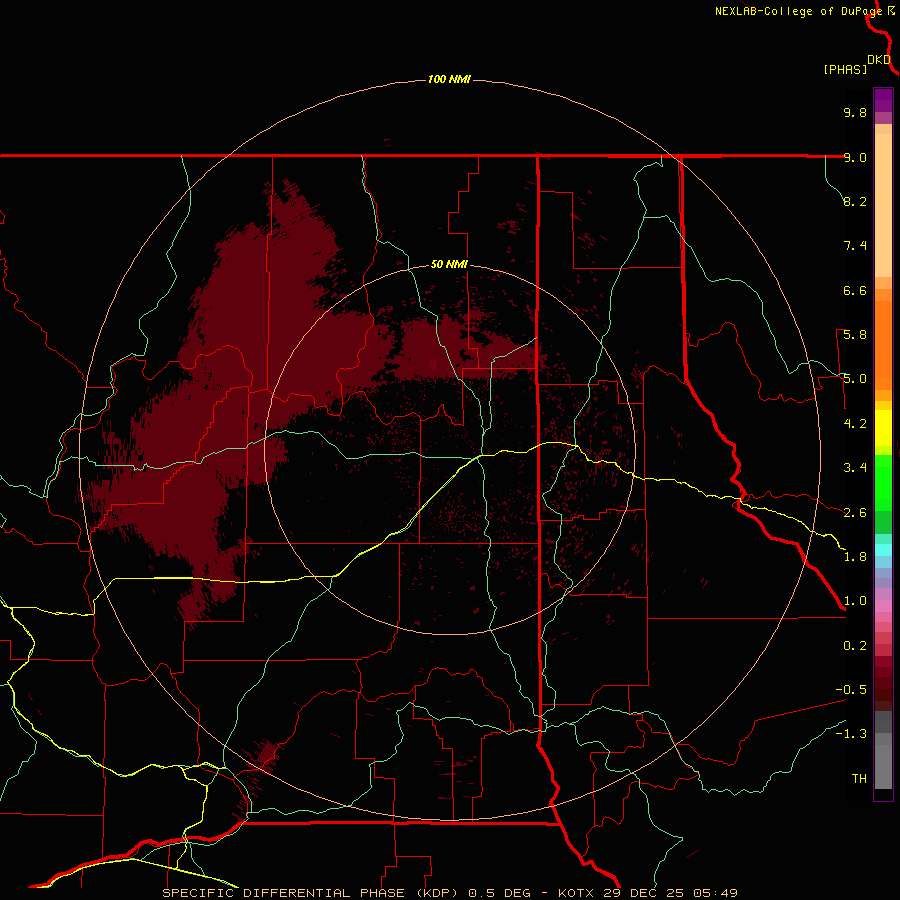Click the 100 NMI range ring label
Screen dimensions: 900x900
[449, 79]
